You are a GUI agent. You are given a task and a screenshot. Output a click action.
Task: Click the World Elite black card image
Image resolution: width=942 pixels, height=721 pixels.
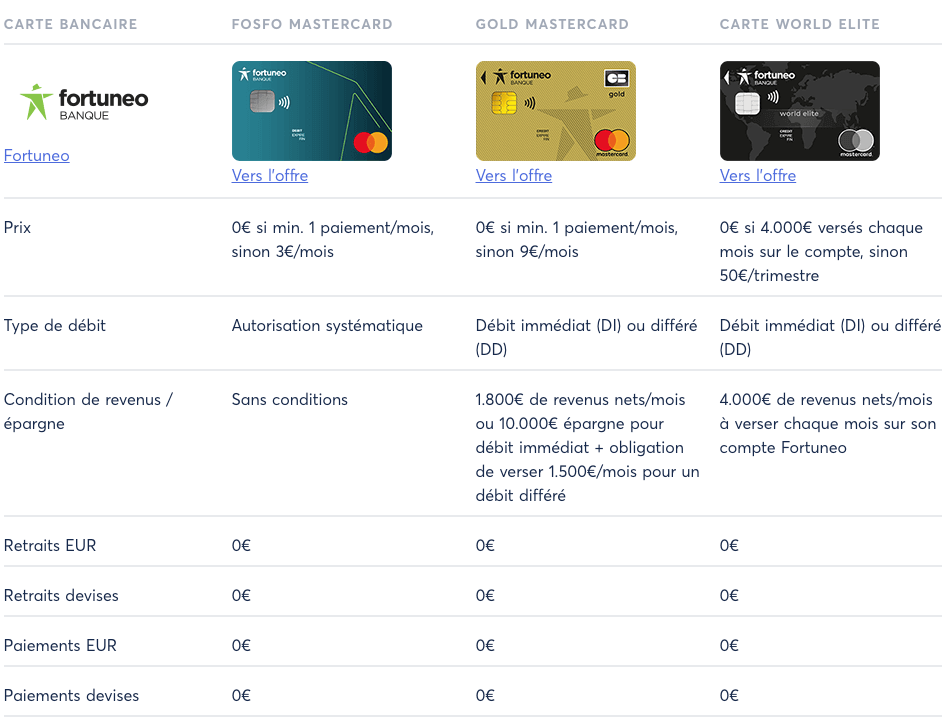pyautogui.click(x=800, y=111)
